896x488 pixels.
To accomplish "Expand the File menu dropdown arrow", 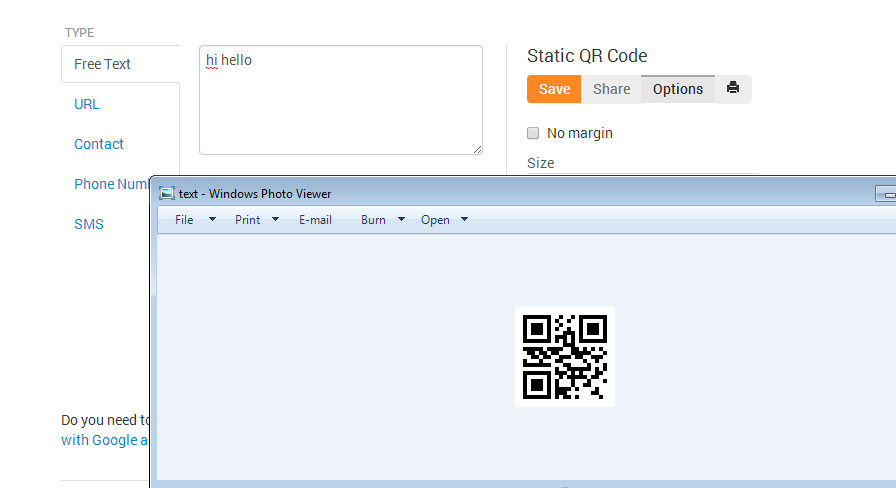I will click(212, 219).
